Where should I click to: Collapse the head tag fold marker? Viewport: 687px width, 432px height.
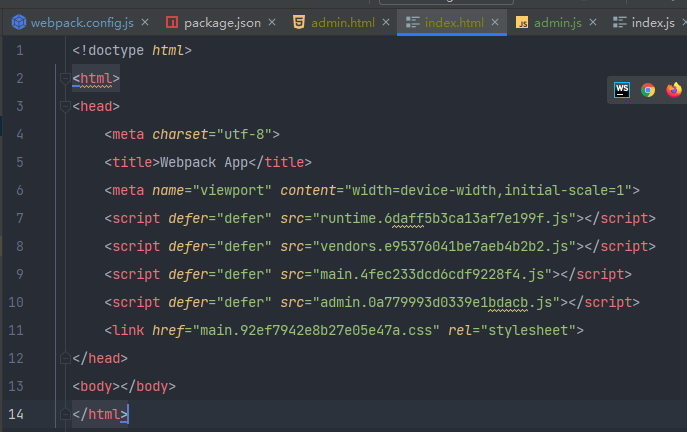point(65,106)
